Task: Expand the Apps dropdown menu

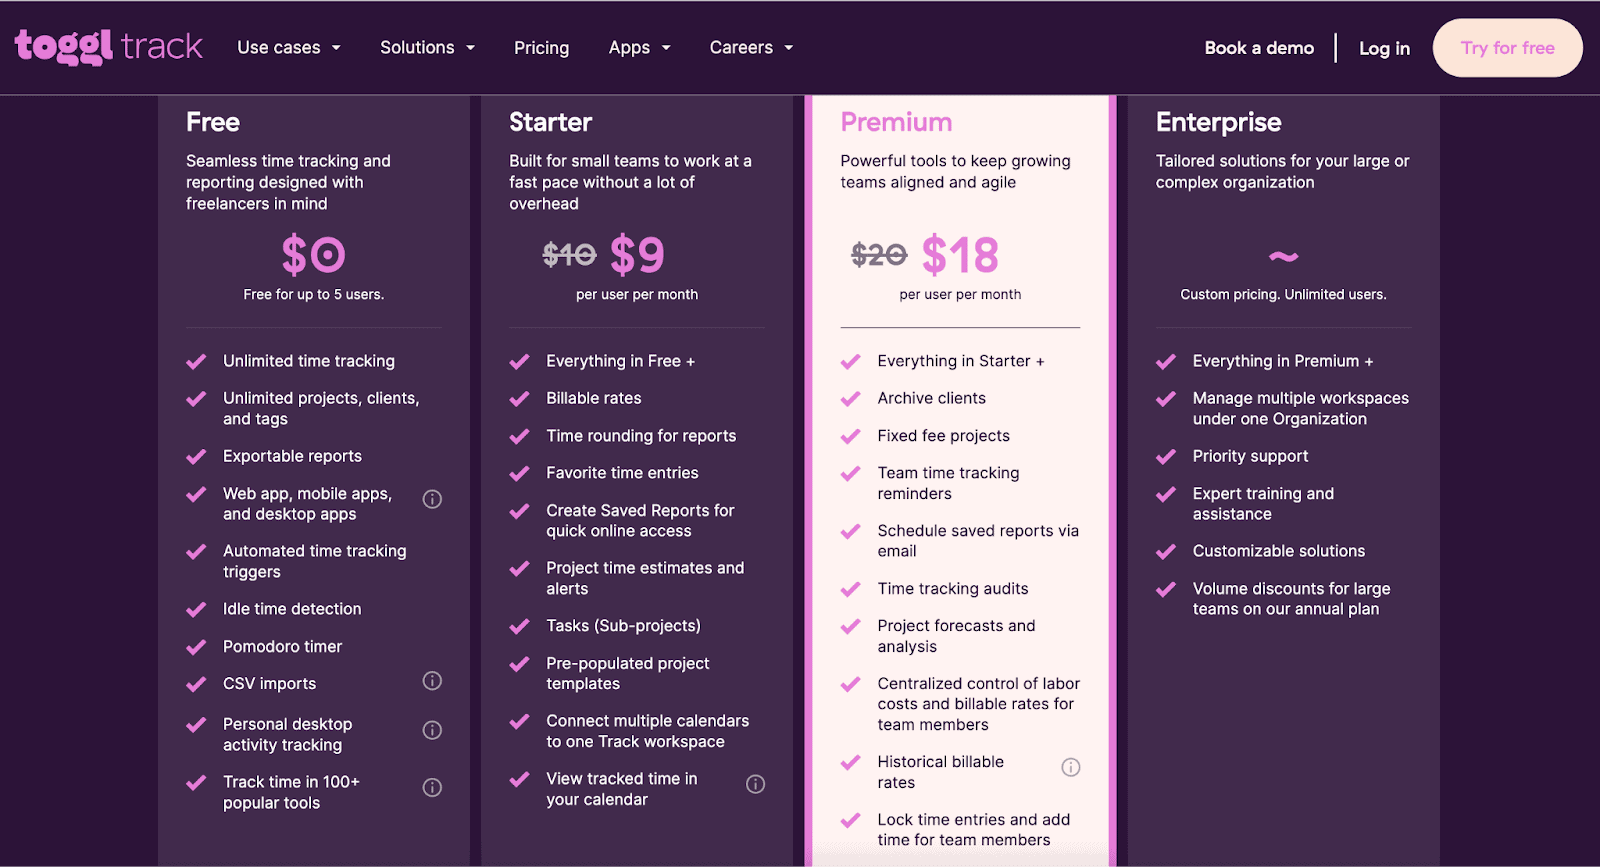Action: [x=639, y=48]
